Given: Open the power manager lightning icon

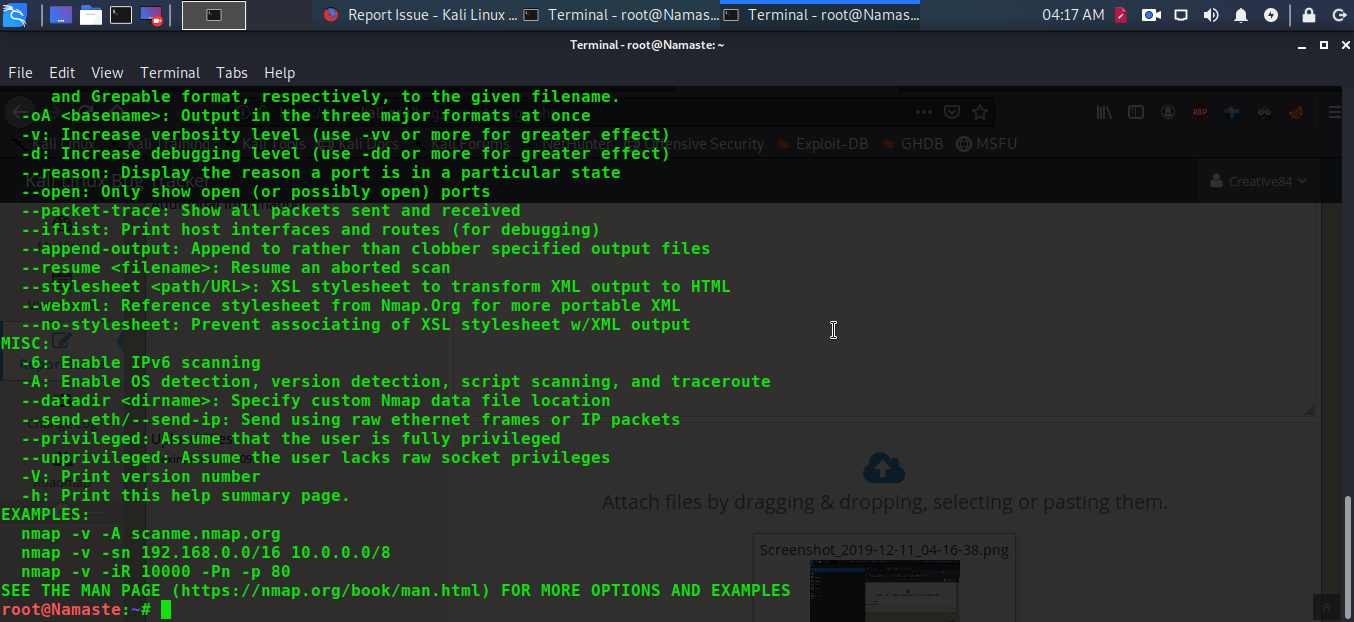Looking at the screenshot, I should coord(1271,15).
